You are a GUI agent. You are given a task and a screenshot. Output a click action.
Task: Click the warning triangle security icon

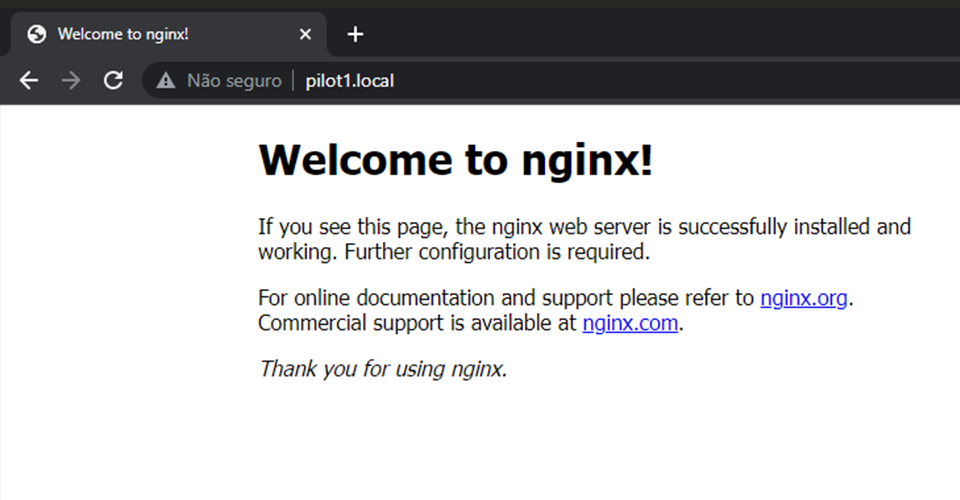click(x=166, y=81)
